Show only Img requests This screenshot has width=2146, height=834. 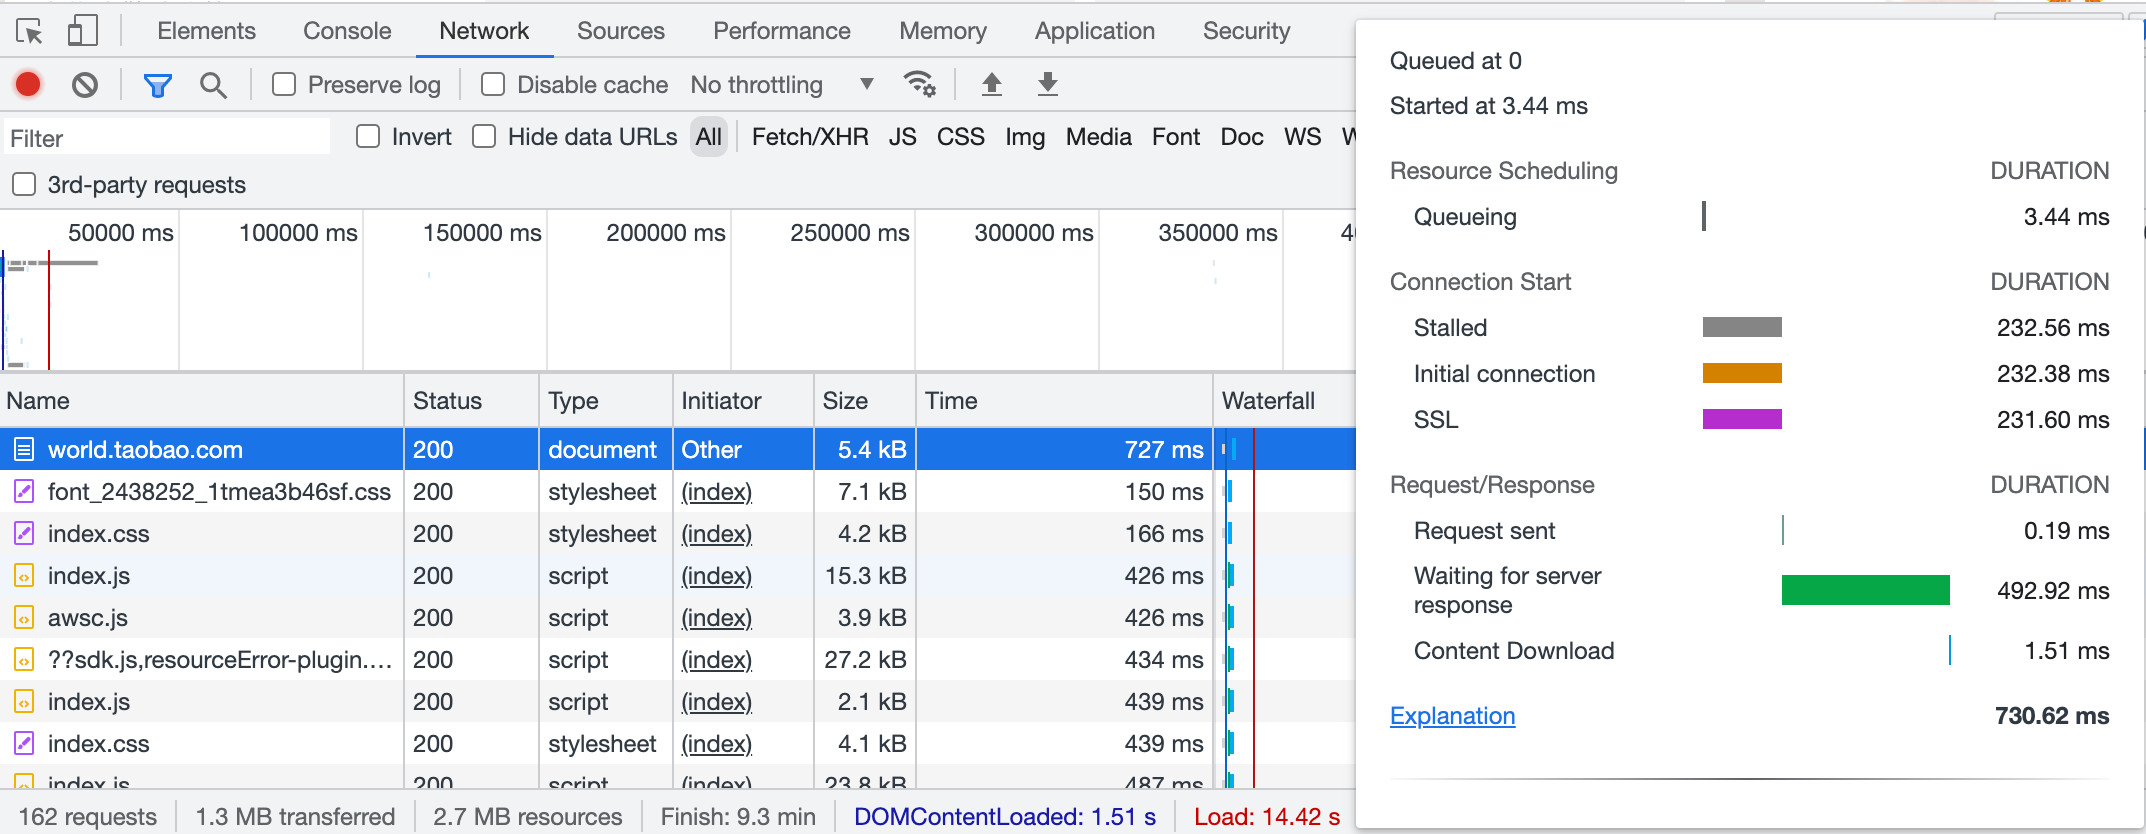1025,137
